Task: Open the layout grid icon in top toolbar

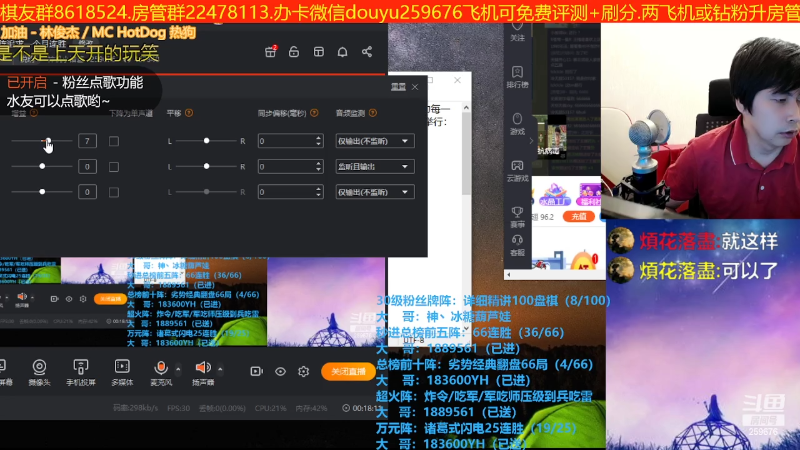Action: 318,52
